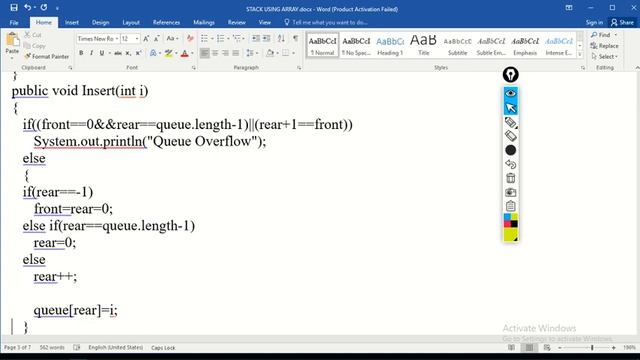Toggle Bold formatting
This screenshot has width=640, height=360.
81,53
